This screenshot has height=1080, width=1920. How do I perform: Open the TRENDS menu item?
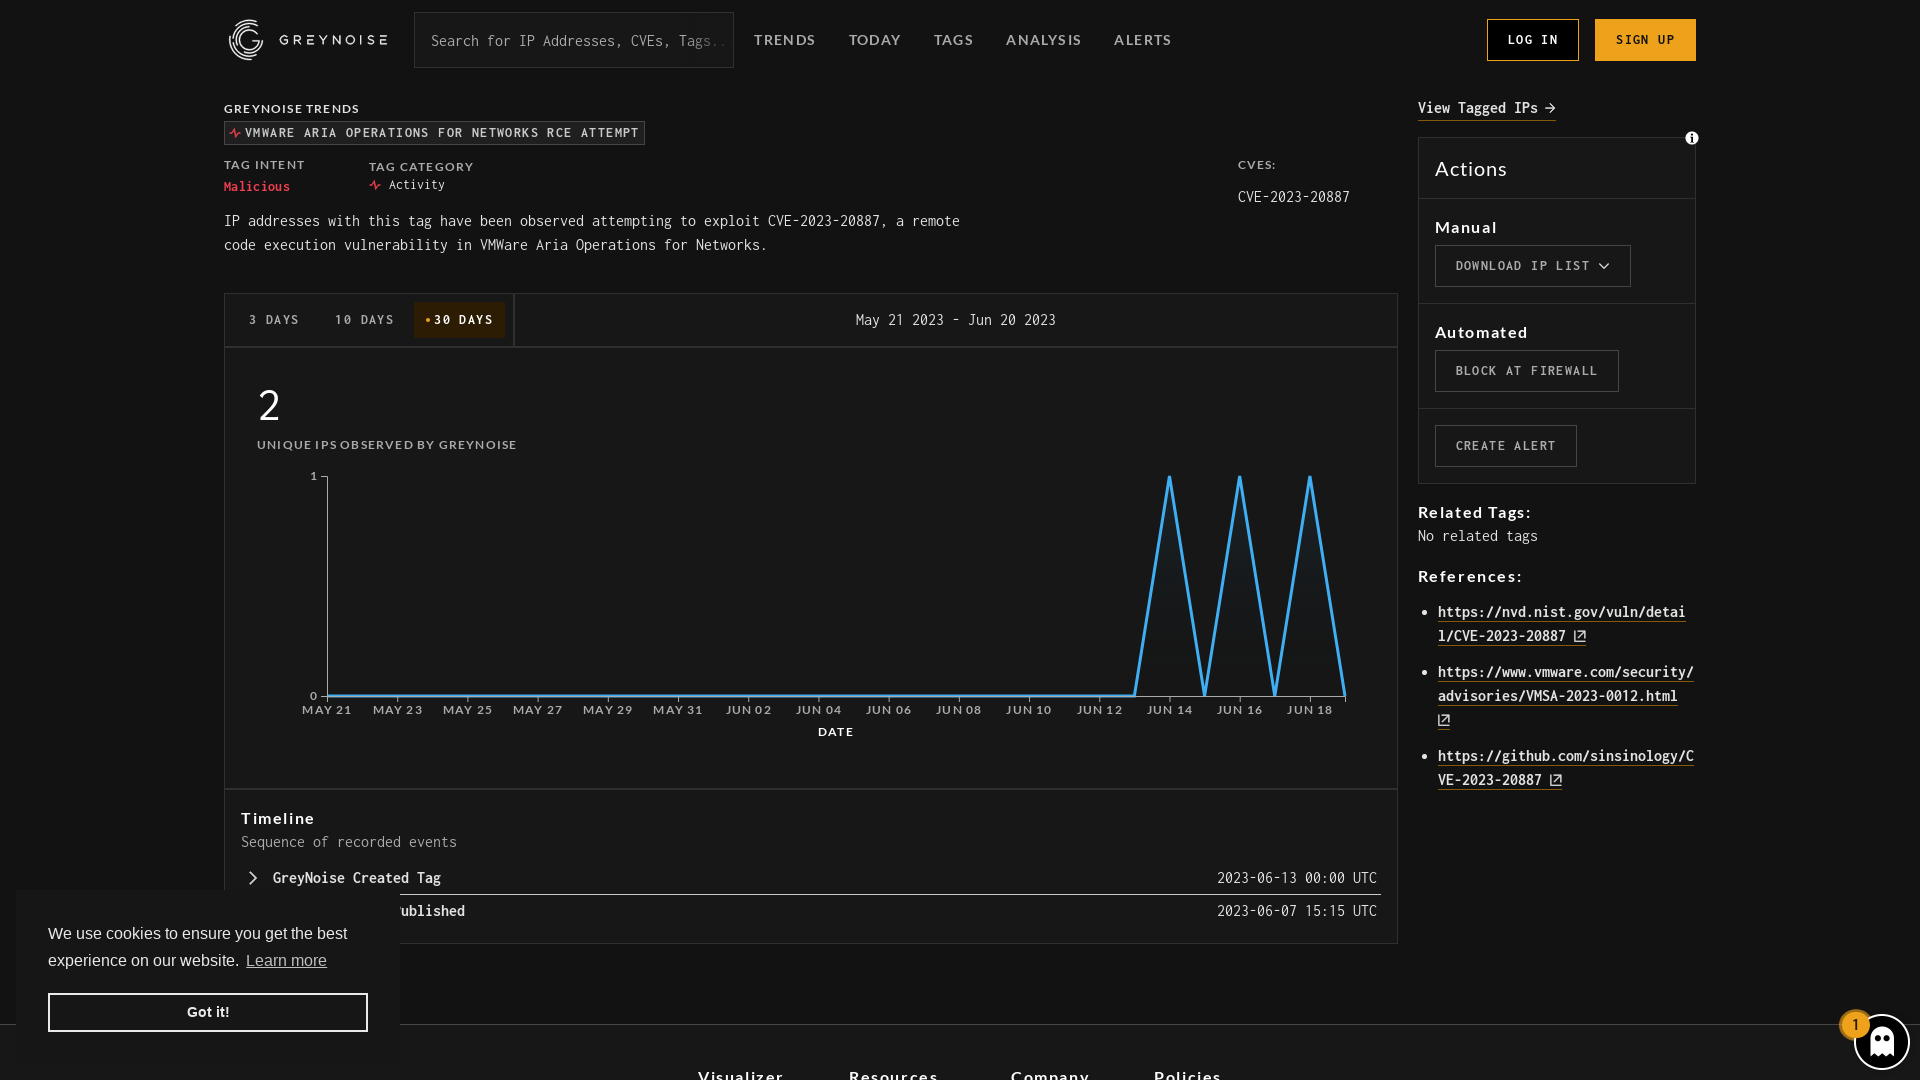785,40
